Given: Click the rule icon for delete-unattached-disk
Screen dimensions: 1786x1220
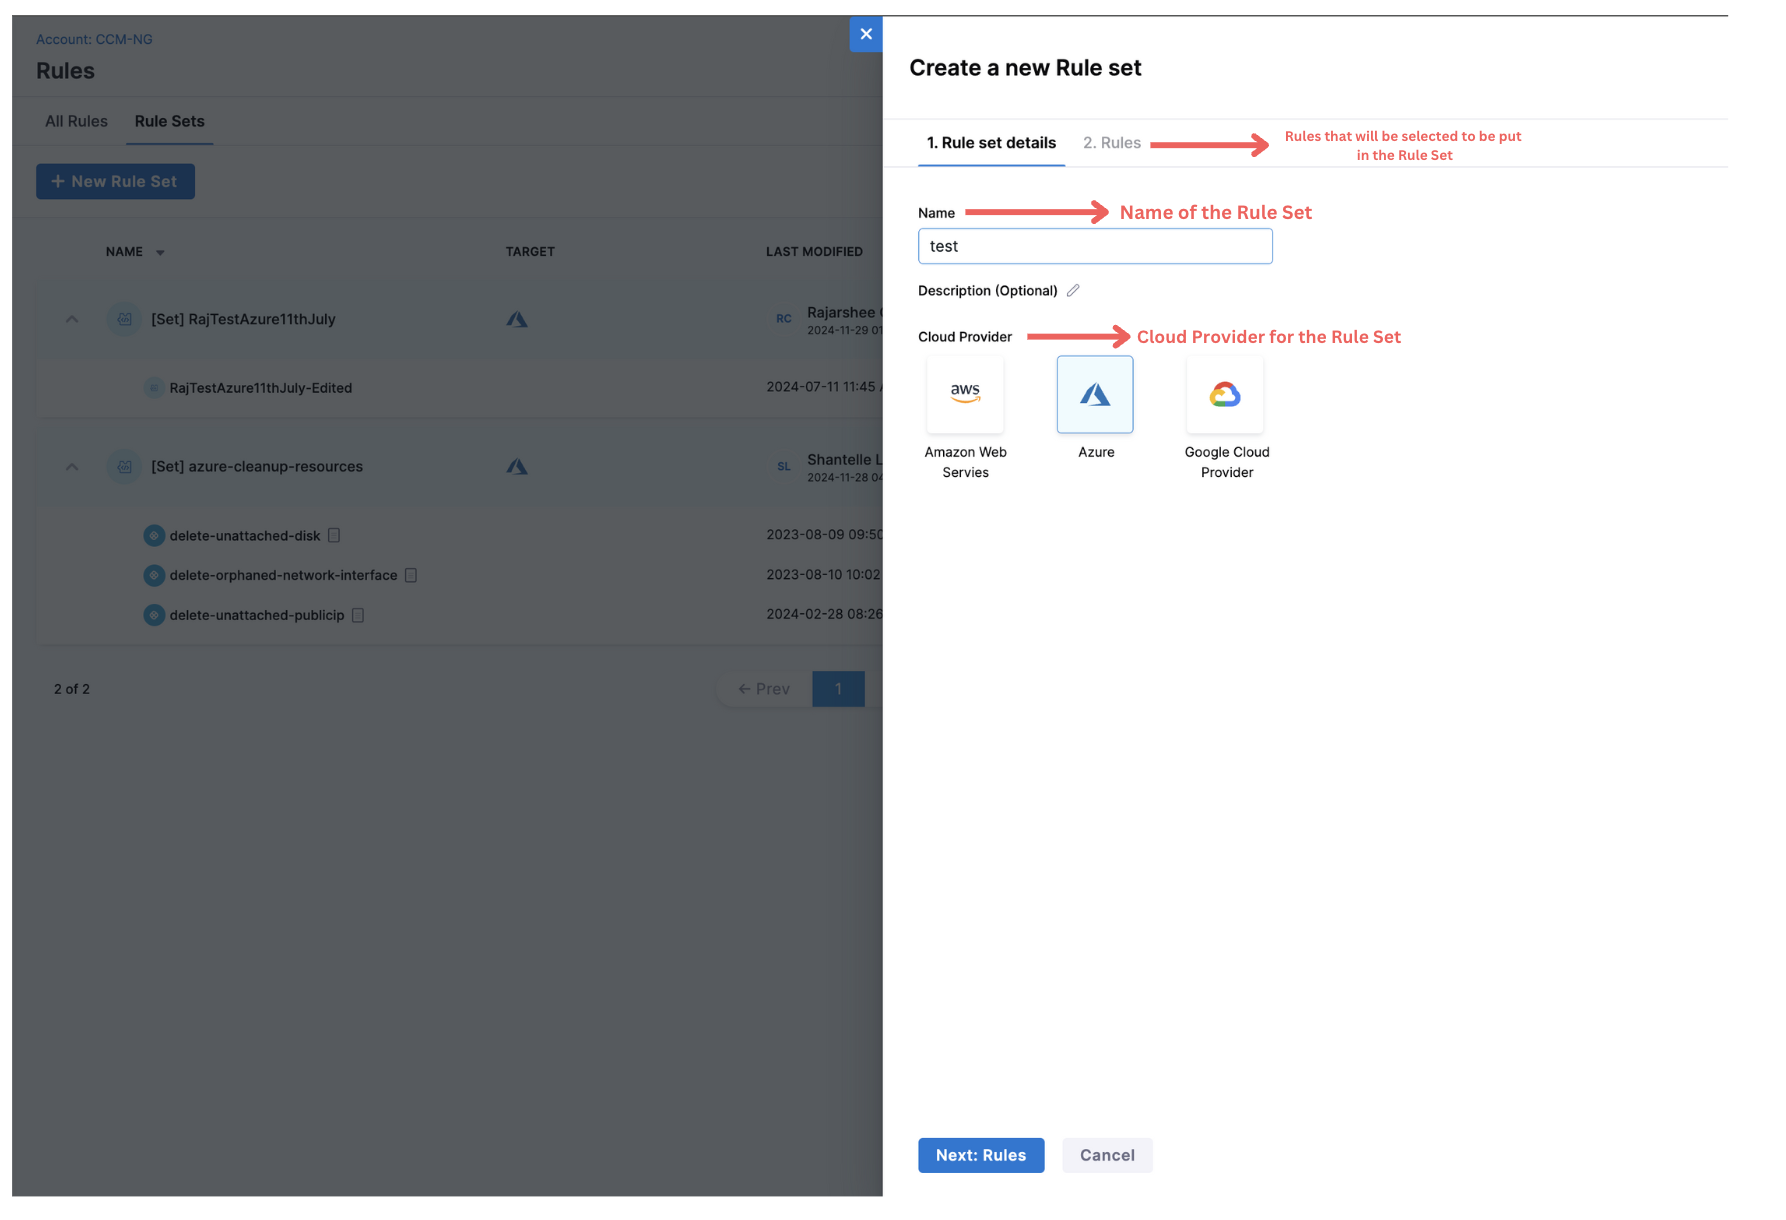Looking at the screenshot, I should pyautogui.click(x=154, y=536).
